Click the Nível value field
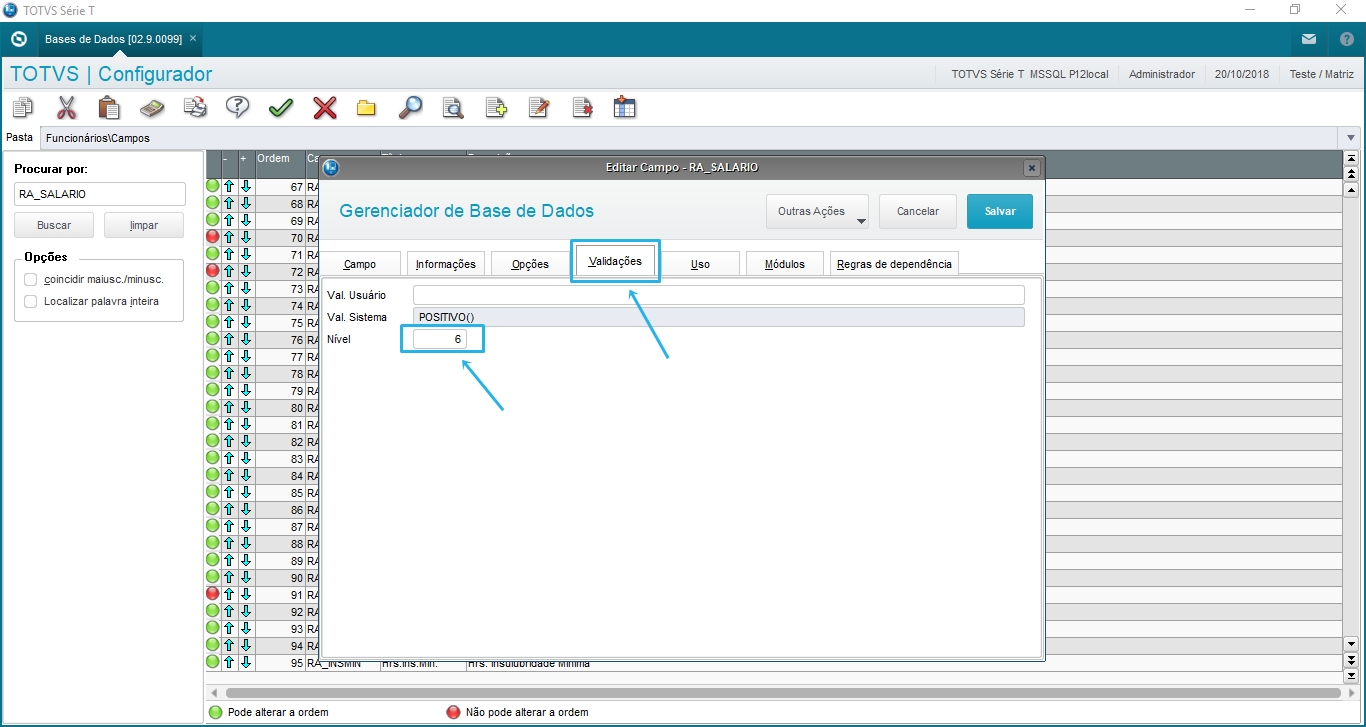This screenshot has height=727, width=1366. [x=440, y=339]
